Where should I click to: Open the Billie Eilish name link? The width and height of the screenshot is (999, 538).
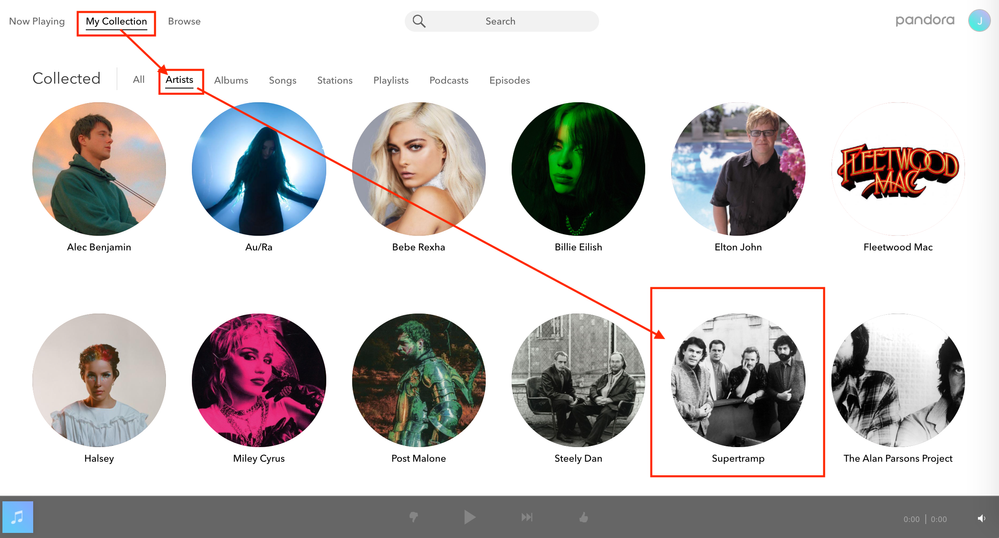(x=578, y=247)
